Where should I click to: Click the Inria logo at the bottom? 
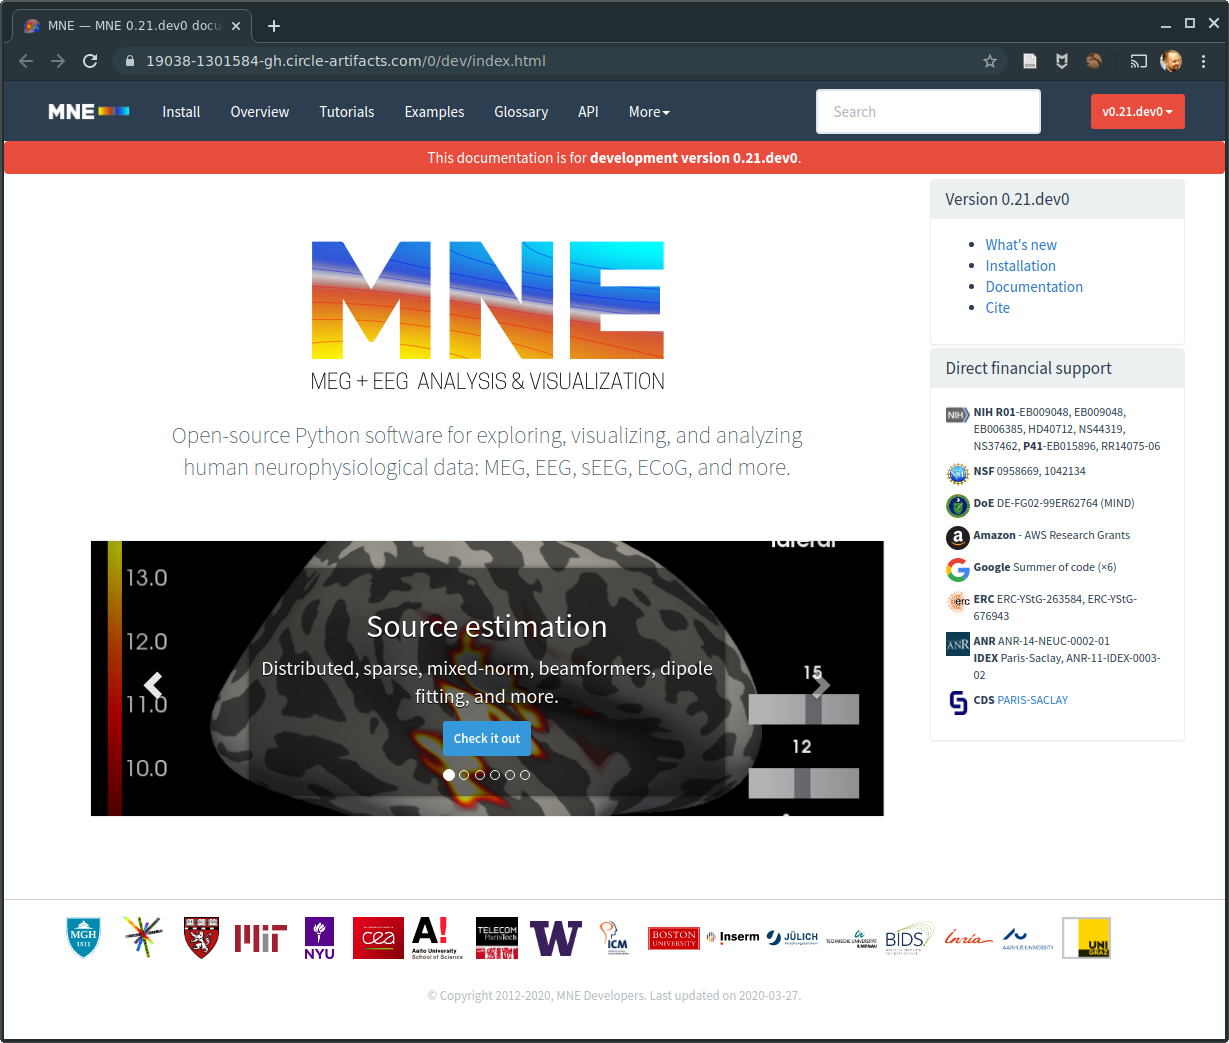(967, 937)
